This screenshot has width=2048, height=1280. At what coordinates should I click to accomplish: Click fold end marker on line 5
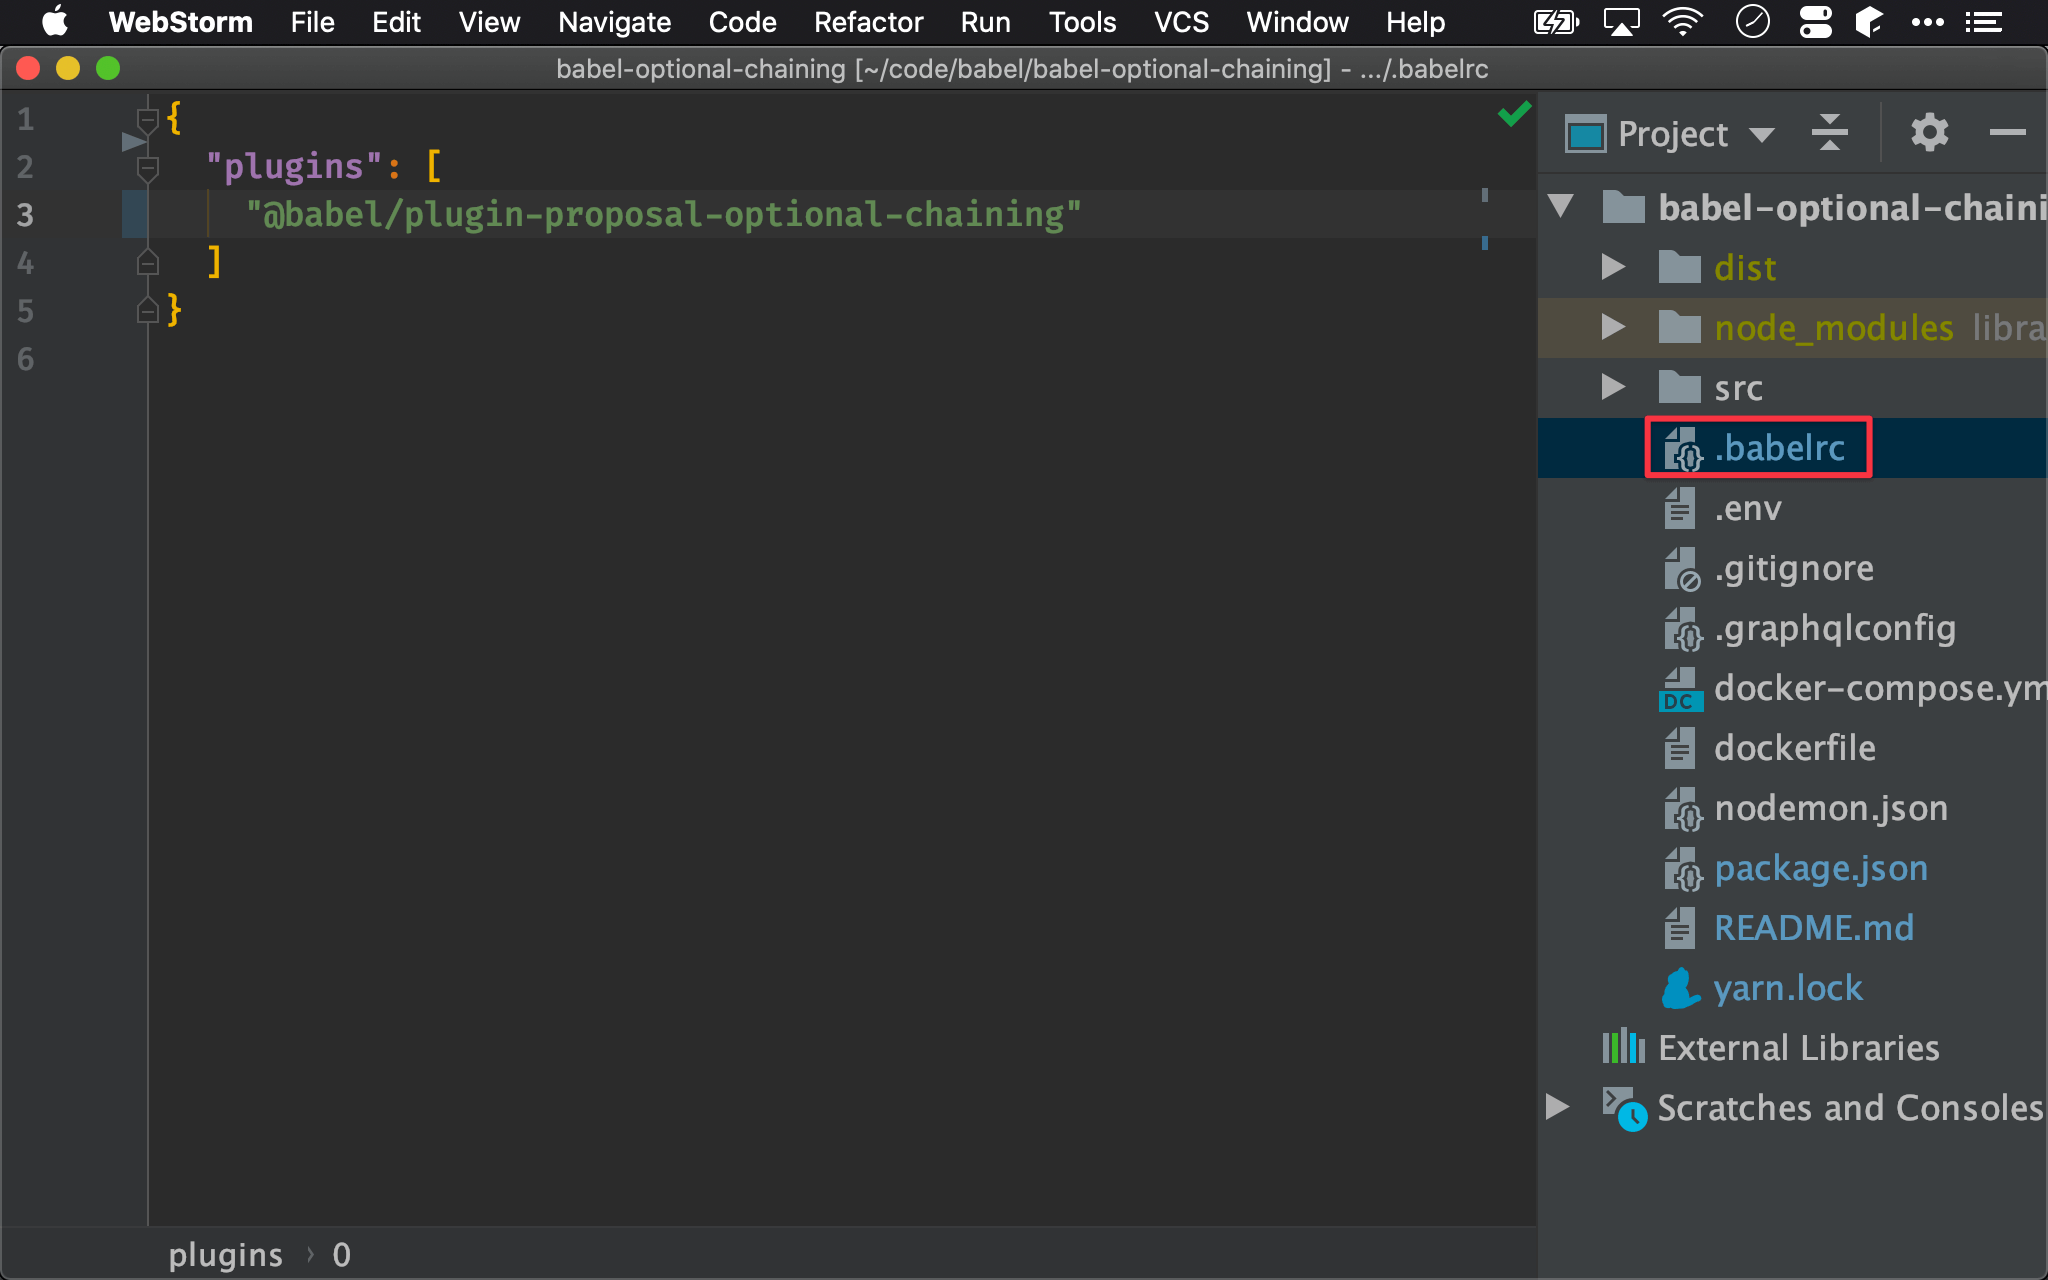tap(148, 311)
